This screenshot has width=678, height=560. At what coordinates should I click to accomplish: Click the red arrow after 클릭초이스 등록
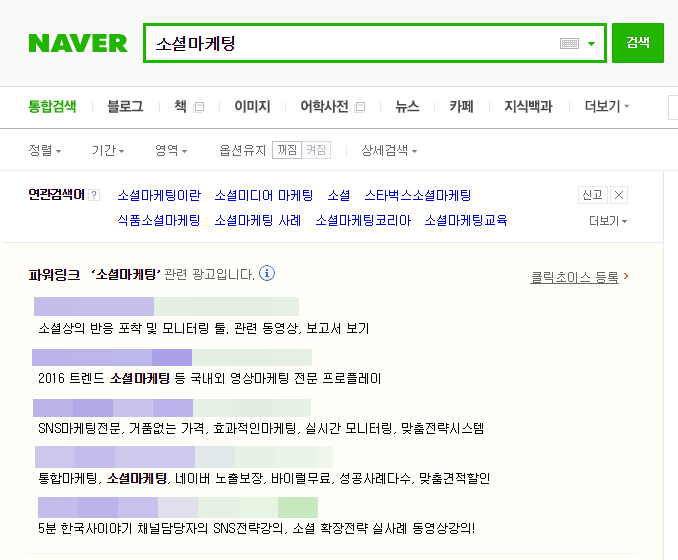point(626,276)
